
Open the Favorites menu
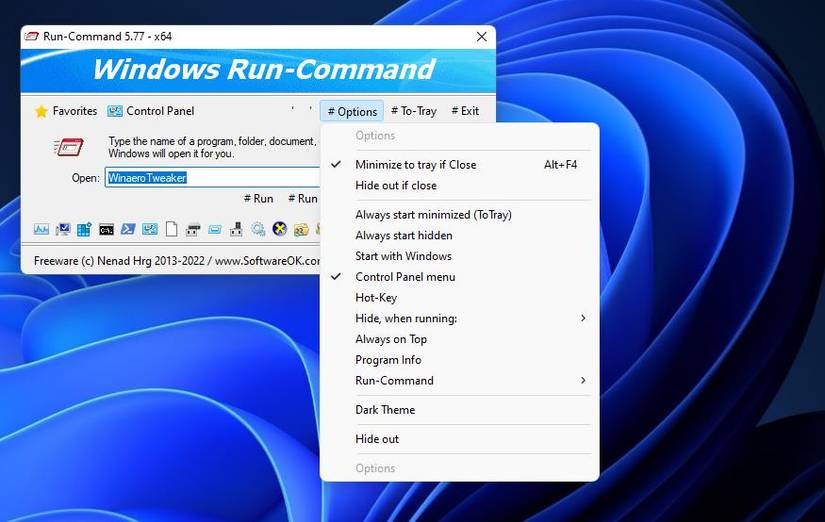[66, 111]
